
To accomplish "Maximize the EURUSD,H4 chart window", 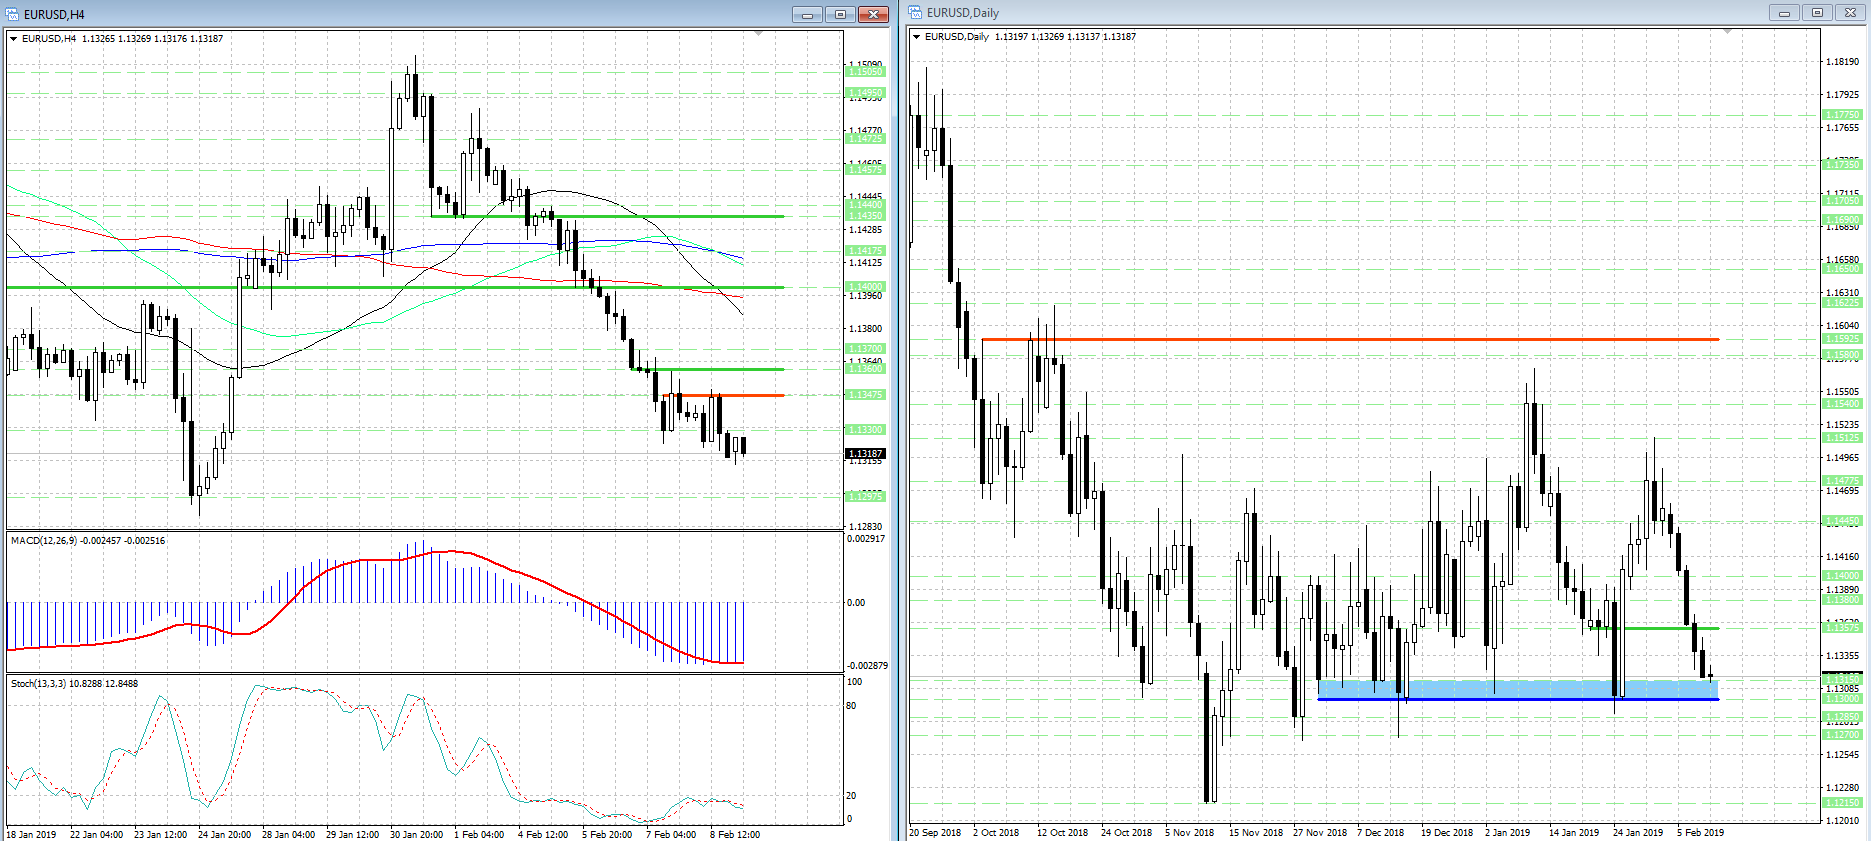I will 840,15.
